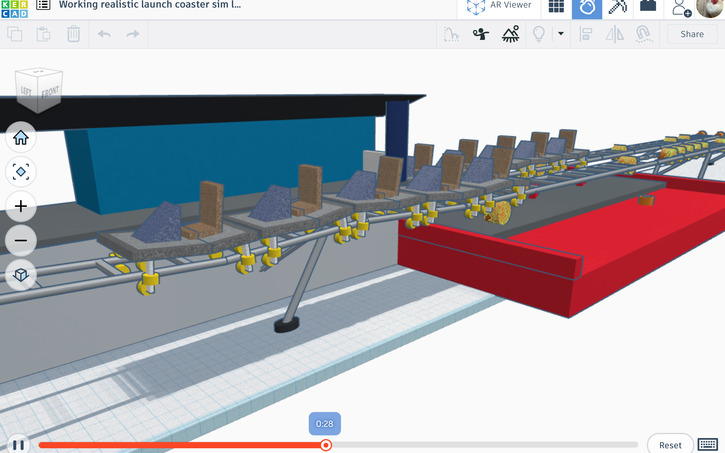This screenshot has height=453, width=725.
Task: Click the red simulation timeline slider handle
Action: click(326, 445)
